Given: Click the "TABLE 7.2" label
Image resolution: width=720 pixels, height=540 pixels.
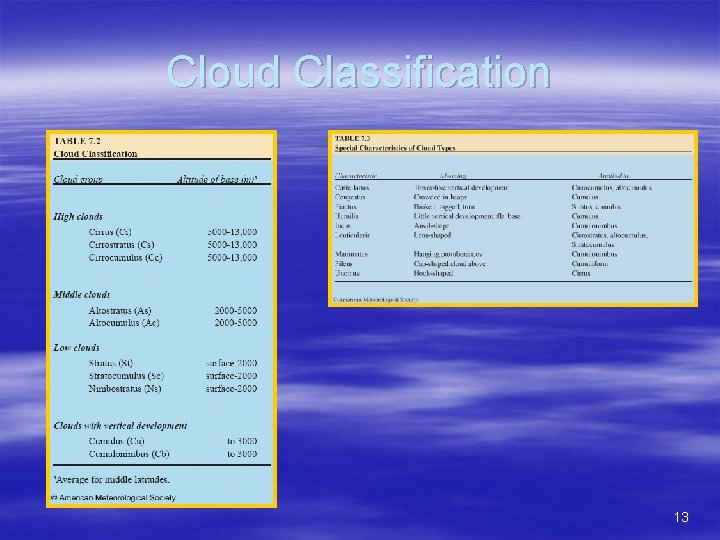Looking at the screenshot, I should (x=77, y=141).
